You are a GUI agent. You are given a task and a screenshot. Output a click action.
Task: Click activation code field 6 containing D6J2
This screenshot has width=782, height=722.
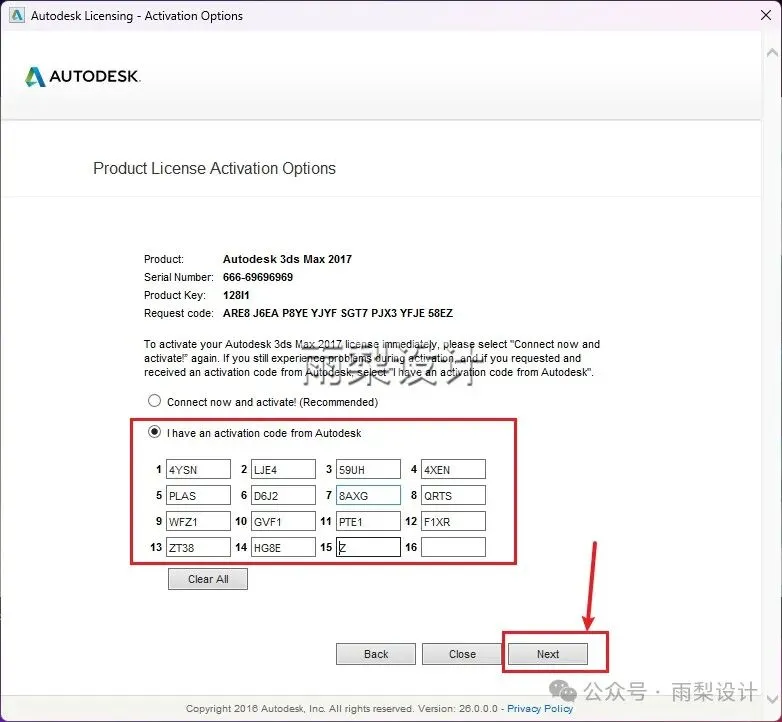coord(283,495)
